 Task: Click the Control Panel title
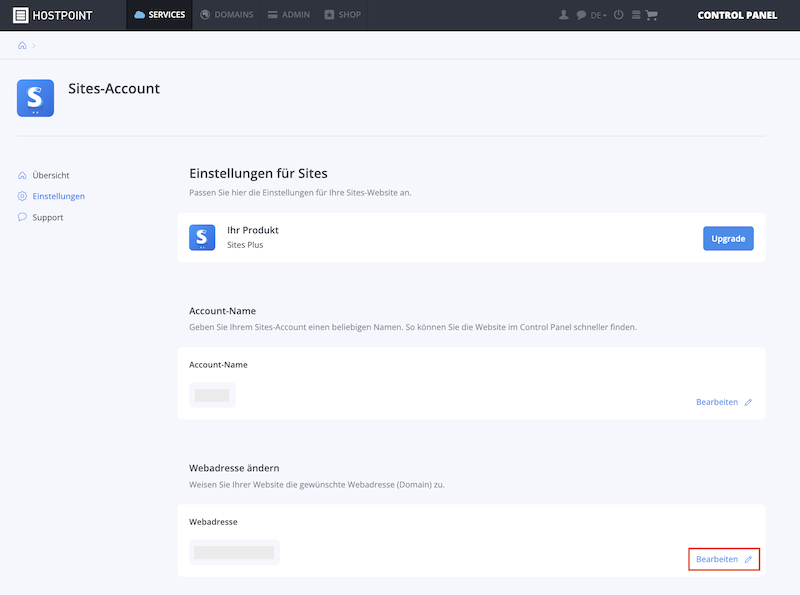click(x=737, y=15)
